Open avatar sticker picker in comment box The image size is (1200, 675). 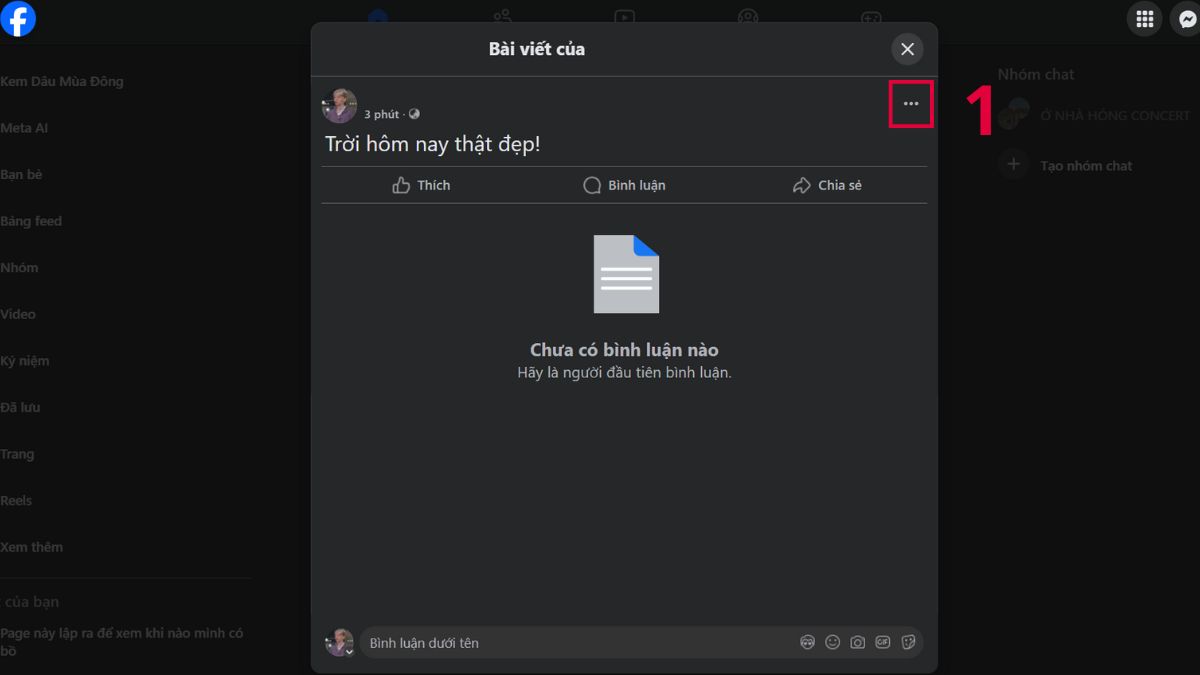tap(808, 643)
